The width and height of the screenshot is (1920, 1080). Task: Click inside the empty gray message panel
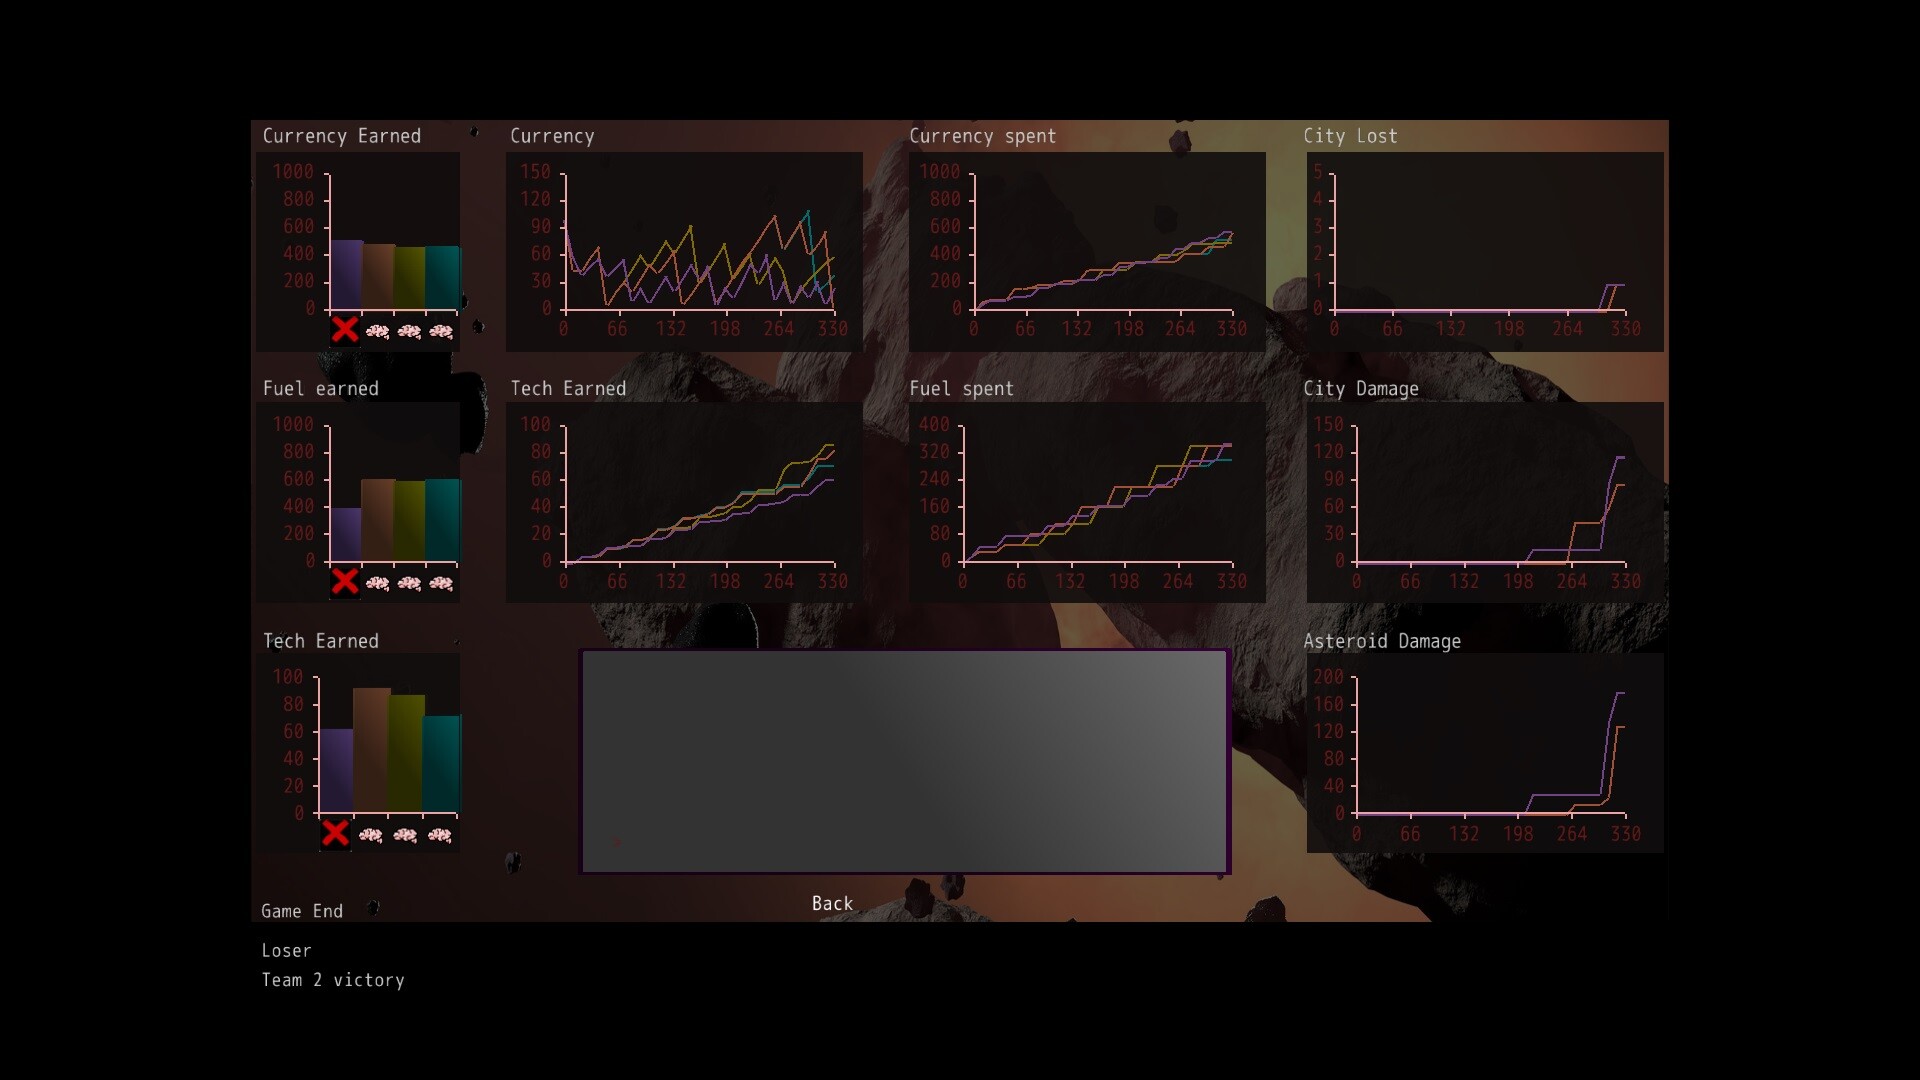pos(905,762)
